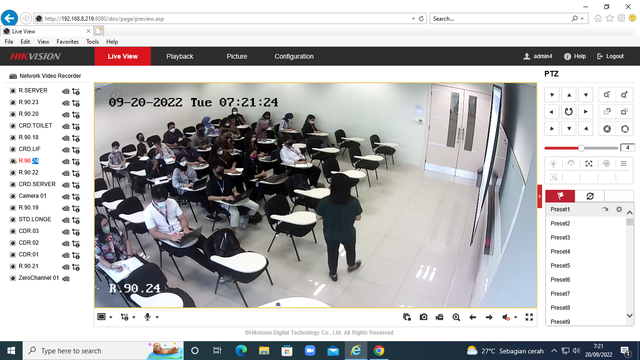
Task: Select camera R.90.22 in list
Action: (x=29, y=173)
